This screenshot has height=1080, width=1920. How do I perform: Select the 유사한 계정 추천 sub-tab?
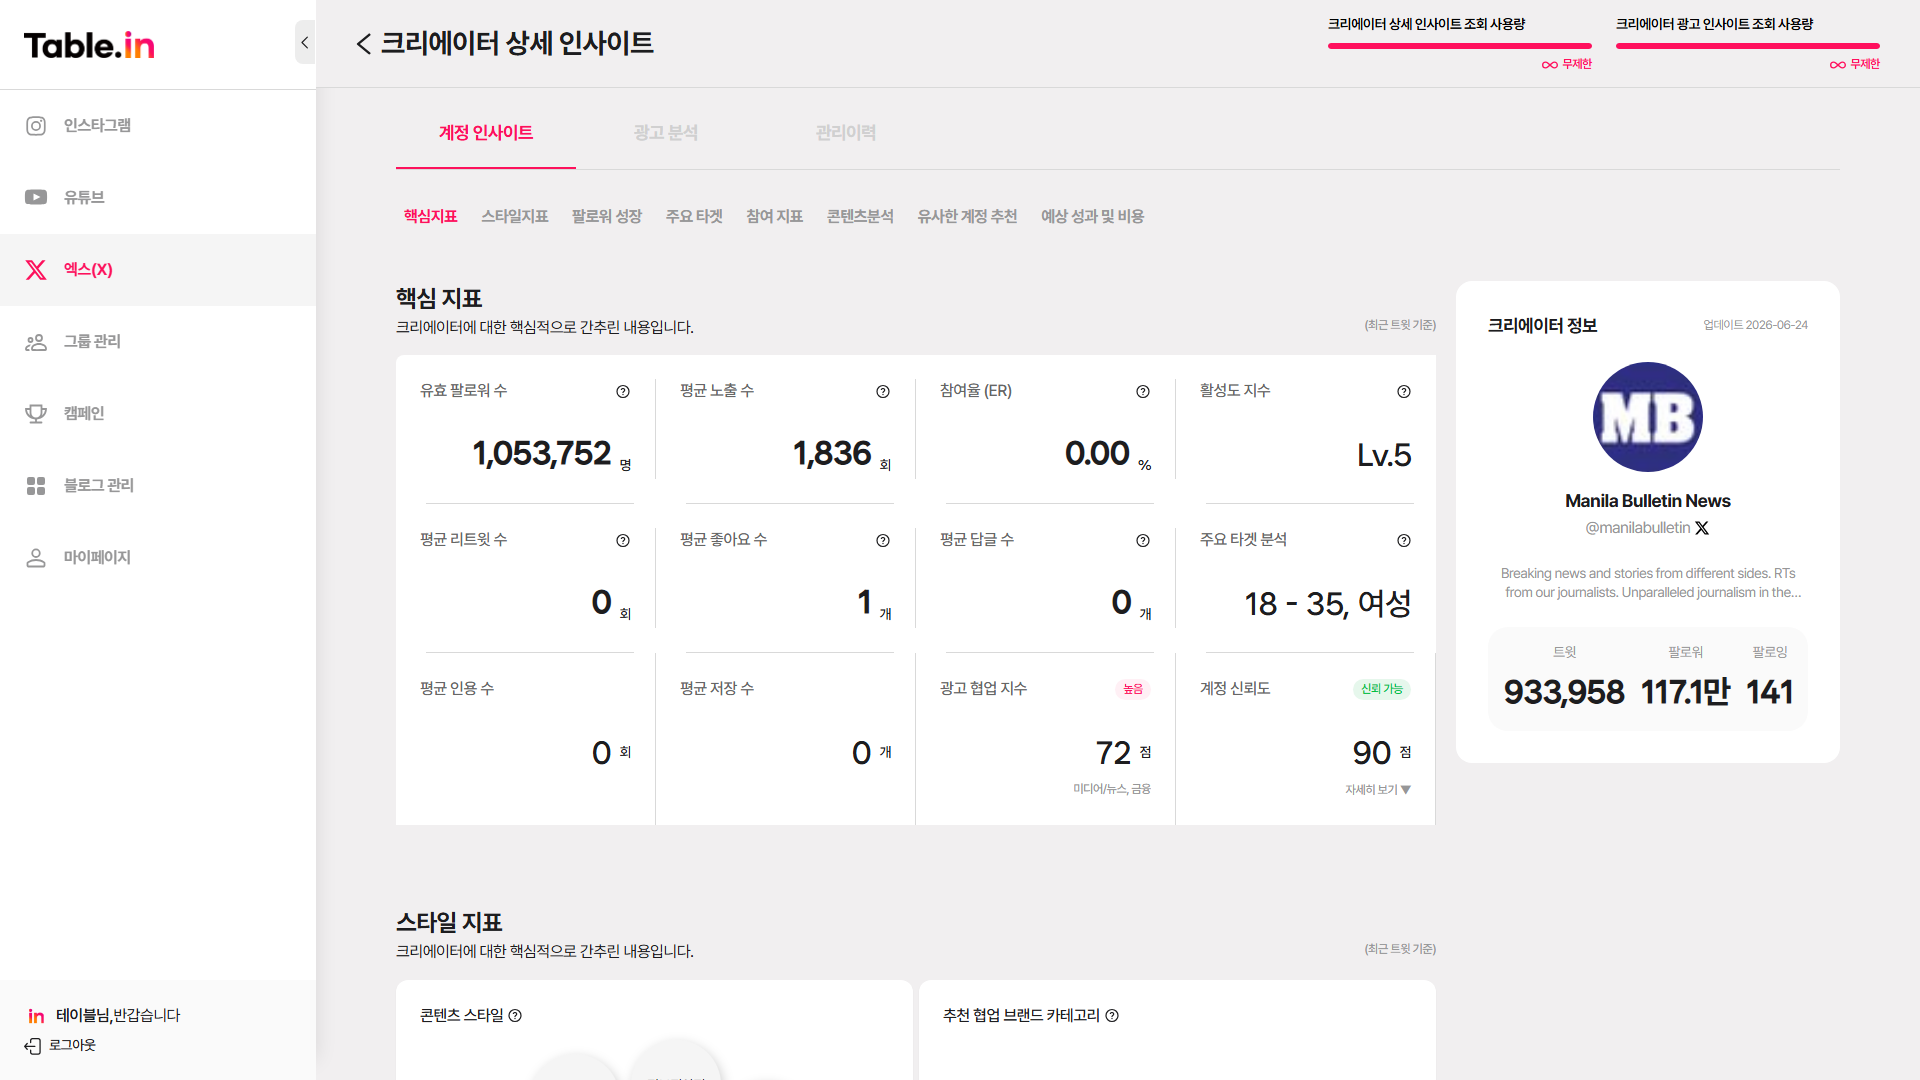coord(967,217)
